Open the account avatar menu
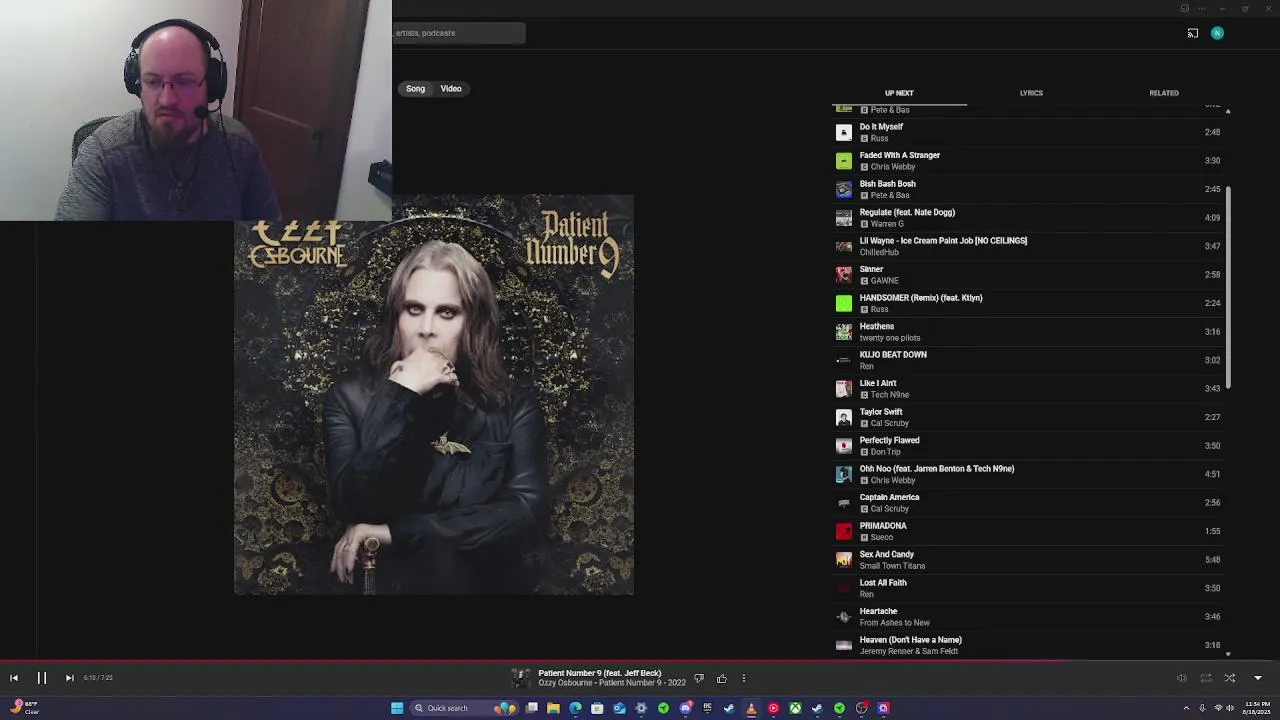Viewport: 1280px width, 720px height. click(x=1217, y=33)
